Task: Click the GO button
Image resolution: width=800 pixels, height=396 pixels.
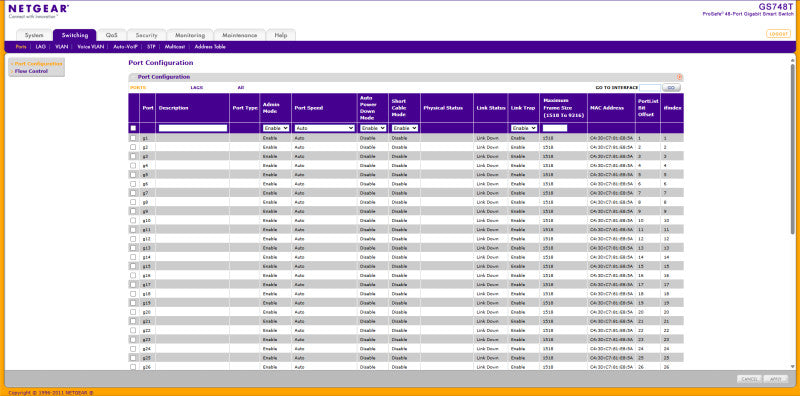Action: click(x=671, y=88)
